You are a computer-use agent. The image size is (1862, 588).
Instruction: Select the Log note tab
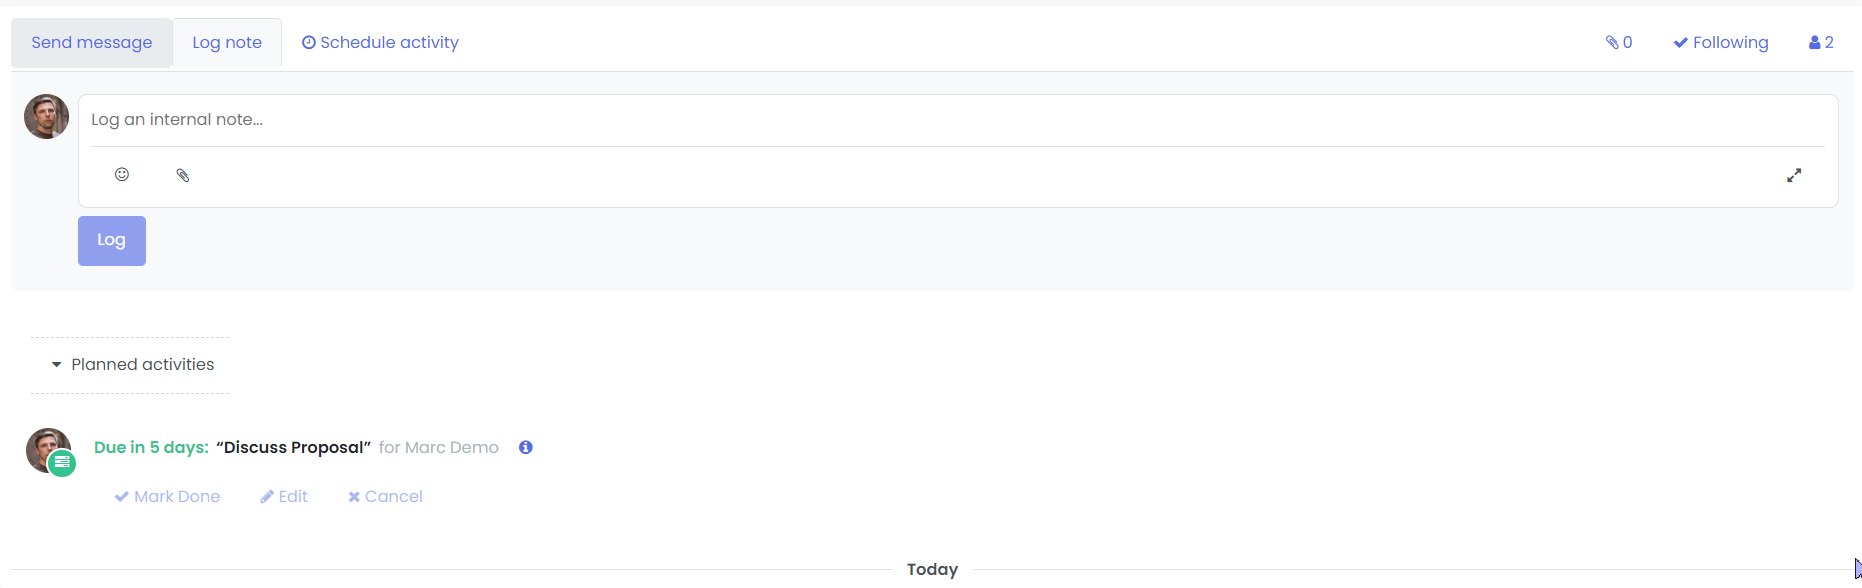click(227, 43)
